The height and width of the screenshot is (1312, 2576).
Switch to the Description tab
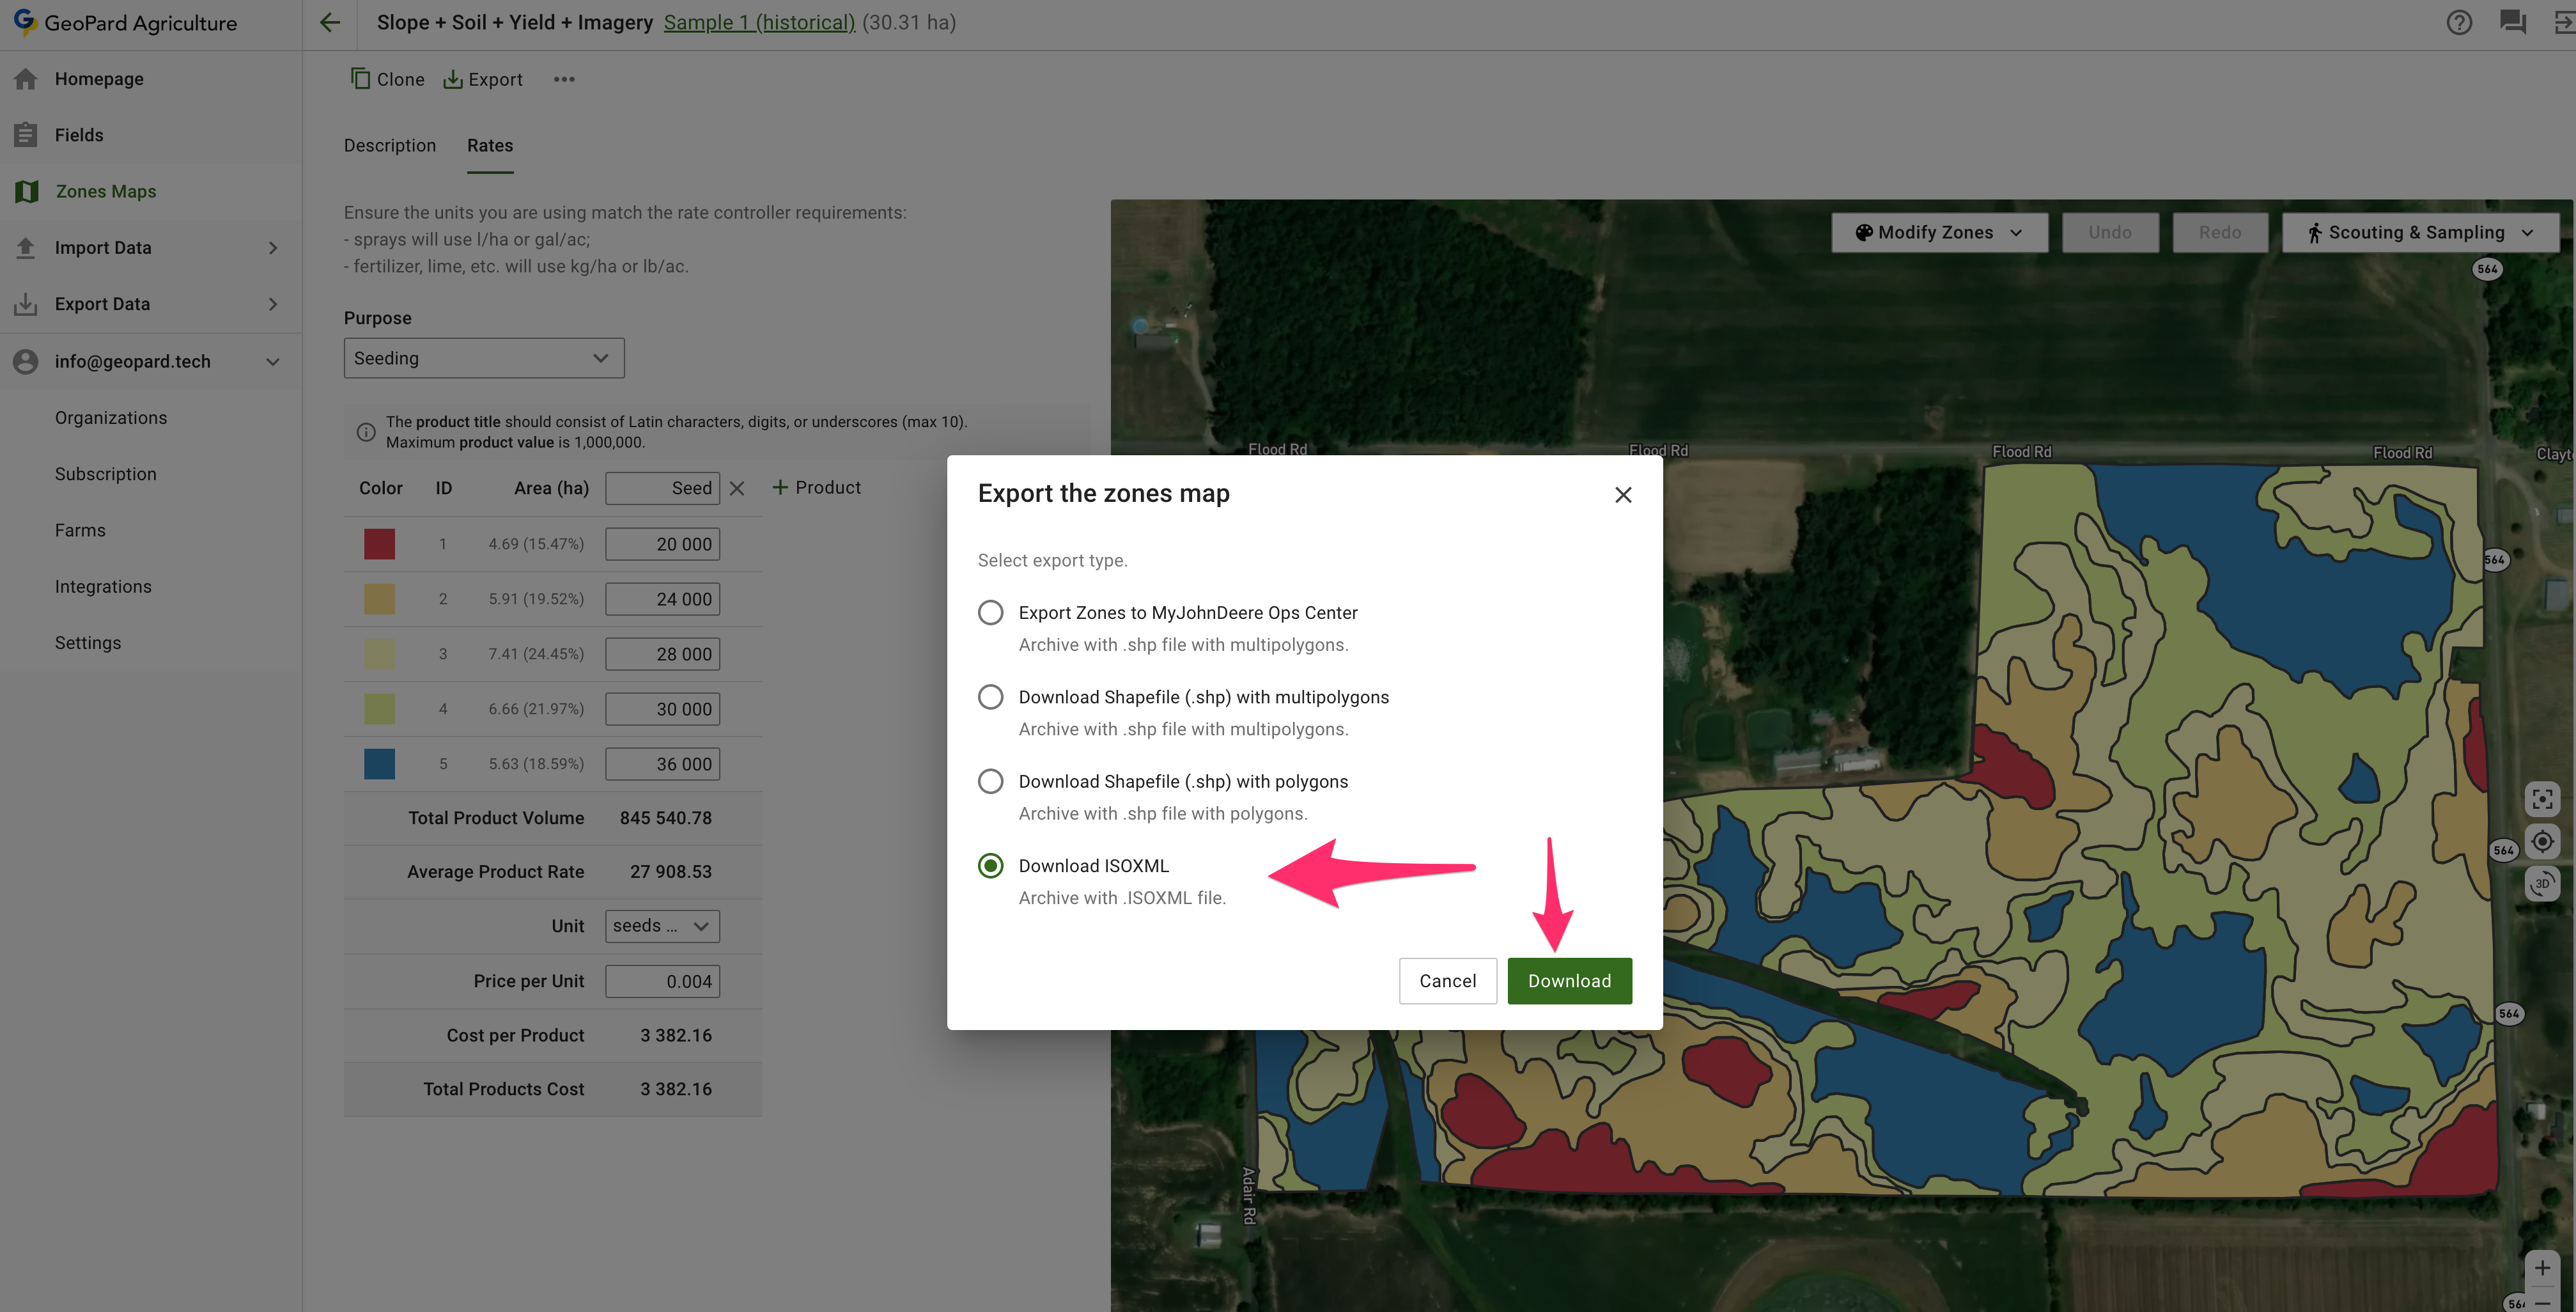click(x=390, y=145)
